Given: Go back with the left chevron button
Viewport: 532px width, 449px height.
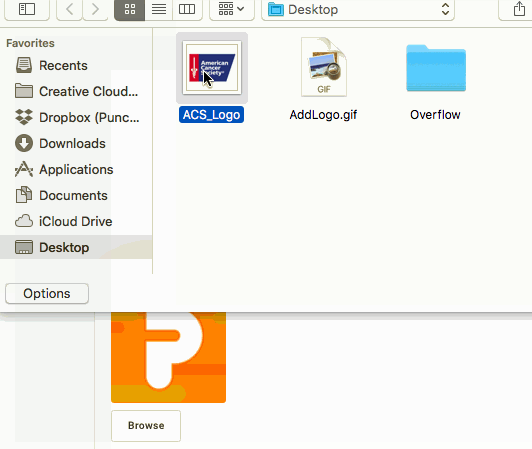Looking at the screenshot, I should tap(70, 9).
